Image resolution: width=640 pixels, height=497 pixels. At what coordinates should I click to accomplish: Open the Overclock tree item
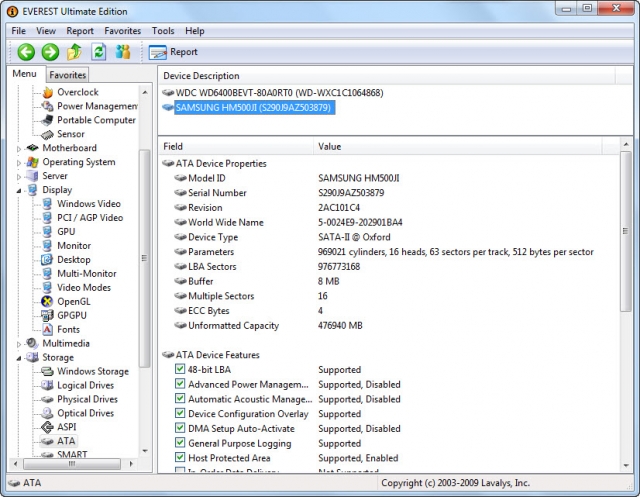click(x=78, y=92)
